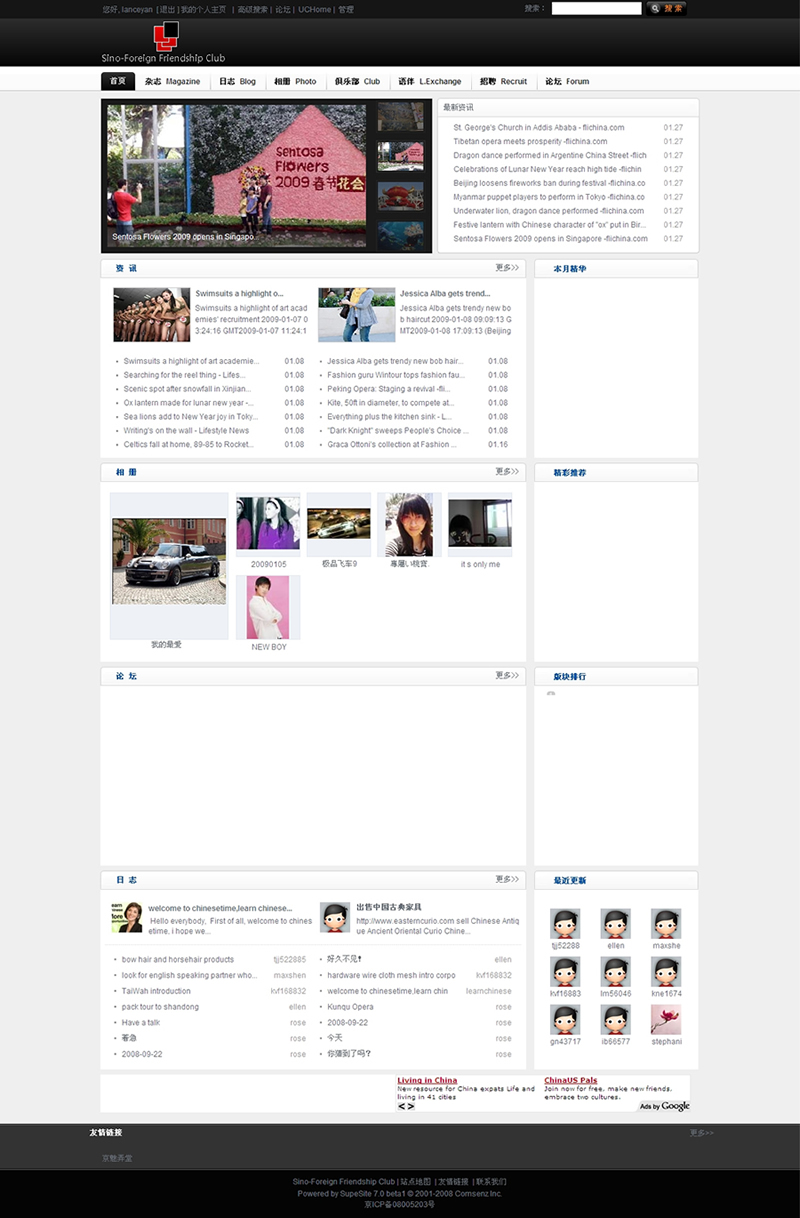Open ellen's avatar in recent updates
Viewport: 800px width, 1218px height.
(x=615, y=923)
